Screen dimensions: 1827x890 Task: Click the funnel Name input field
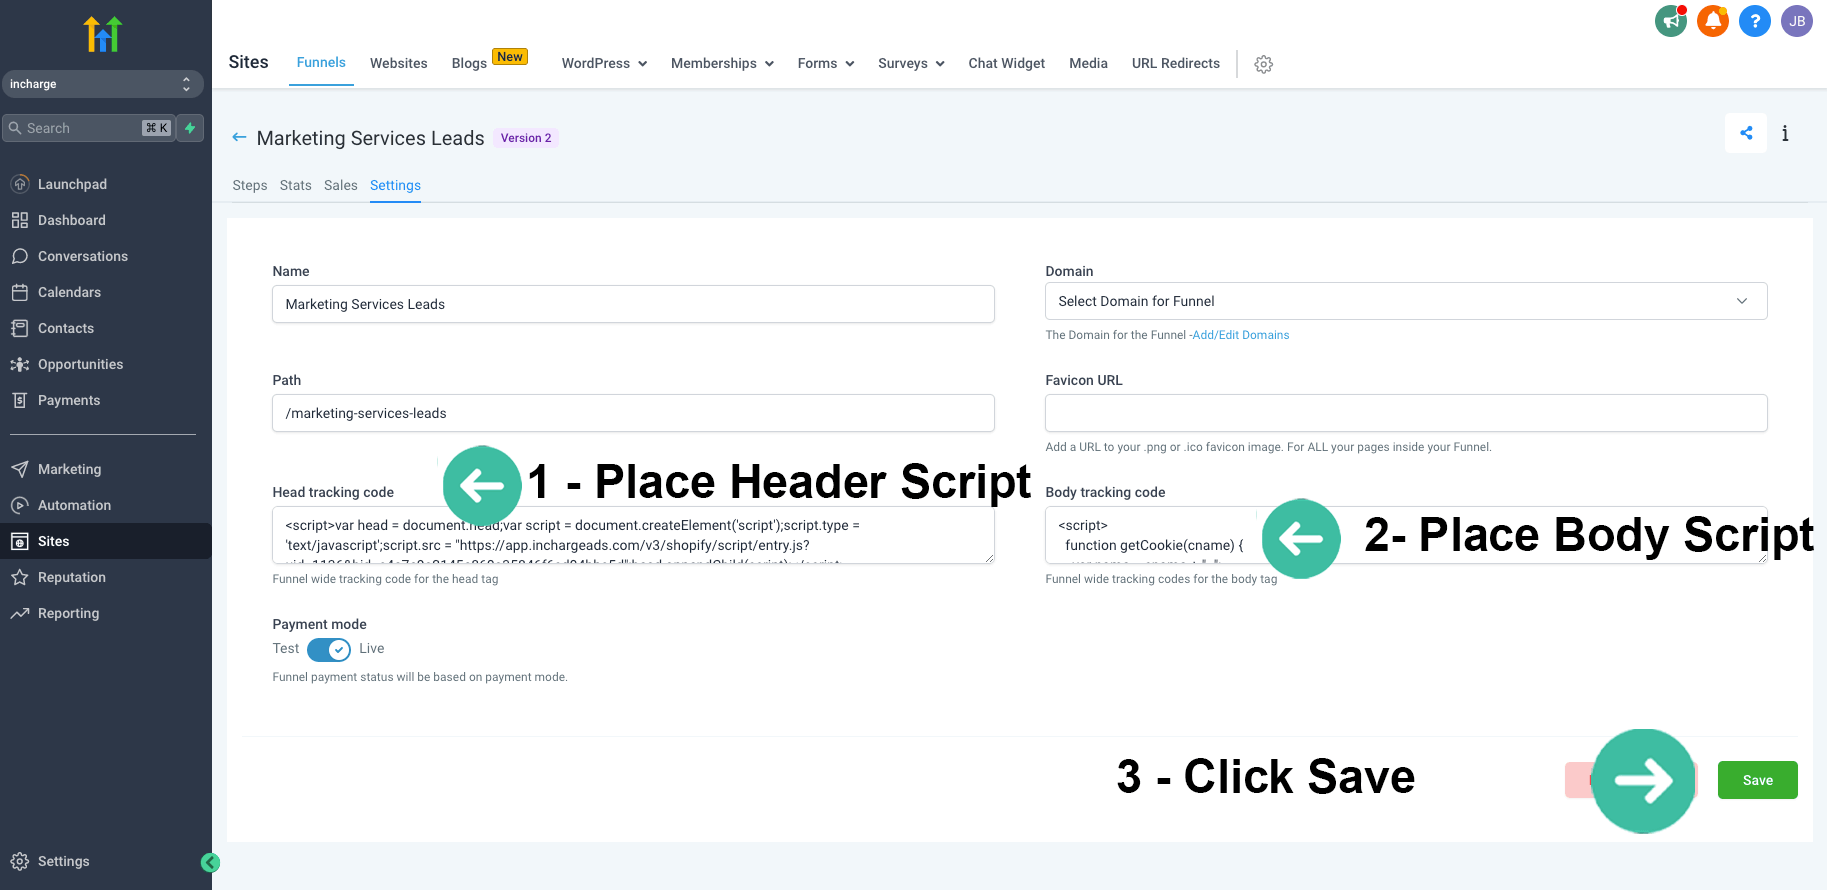633,304
